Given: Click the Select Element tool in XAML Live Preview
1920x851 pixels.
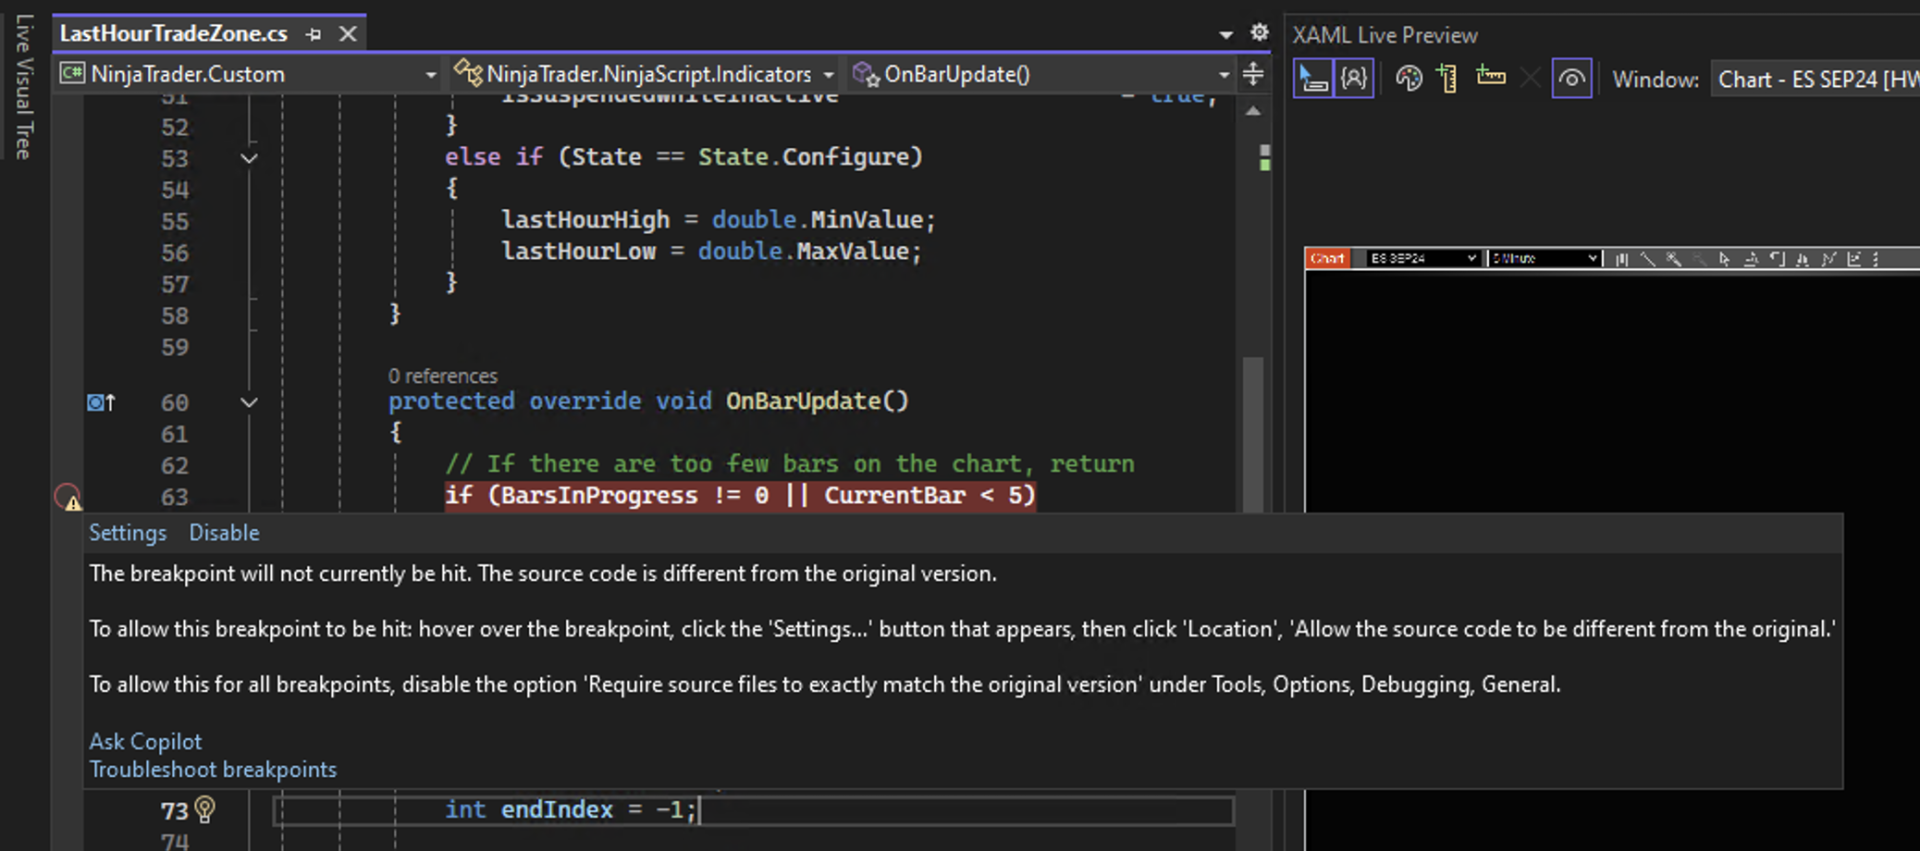Looking at the screenshot, I should (1313, 79).
